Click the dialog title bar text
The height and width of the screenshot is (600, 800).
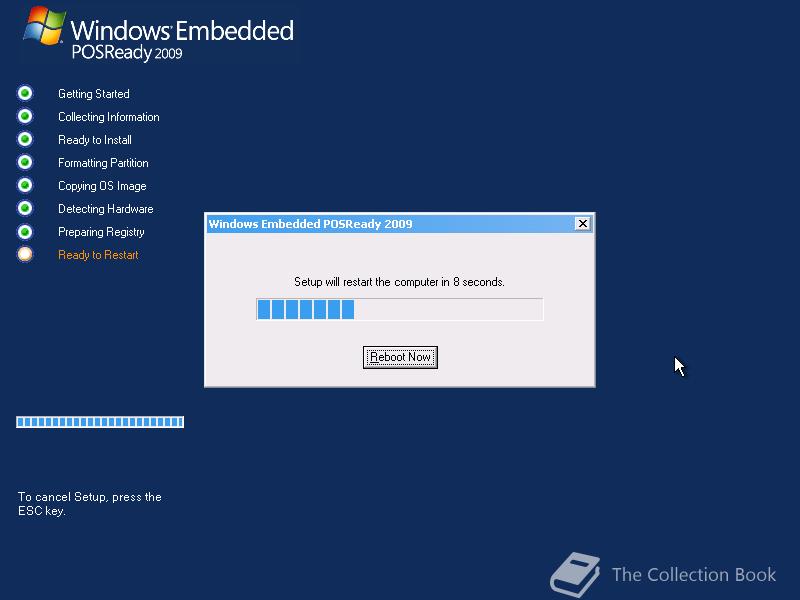point(310,224)
